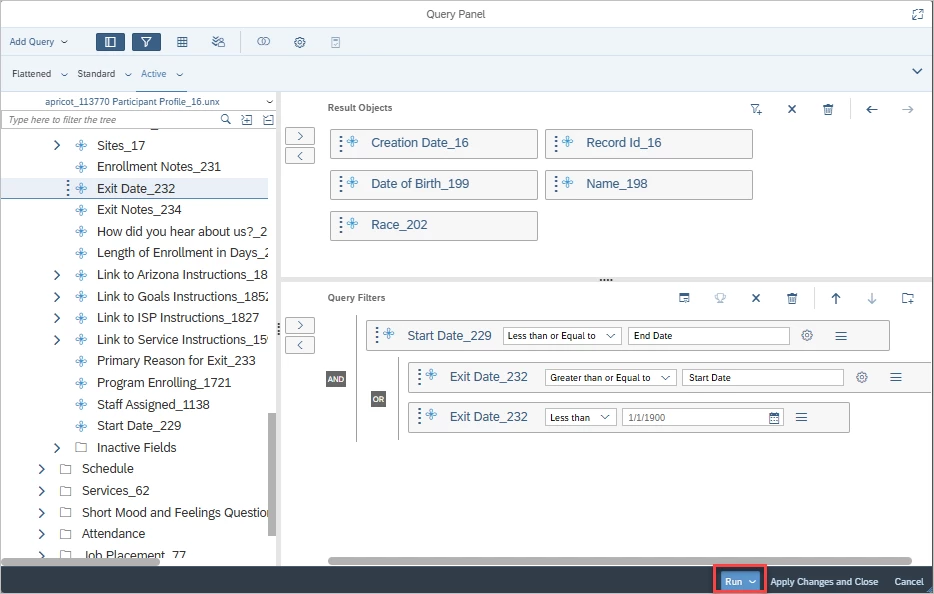Click the database ranking trophy icon
The image size is (934, 594).
click(720, 298)
